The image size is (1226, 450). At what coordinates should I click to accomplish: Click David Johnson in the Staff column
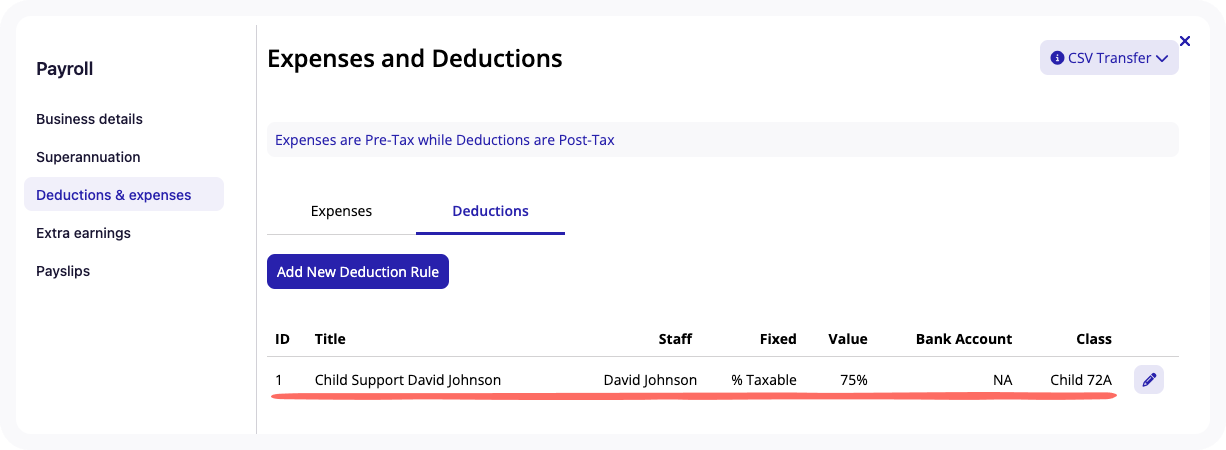click(x=650, y=380)
